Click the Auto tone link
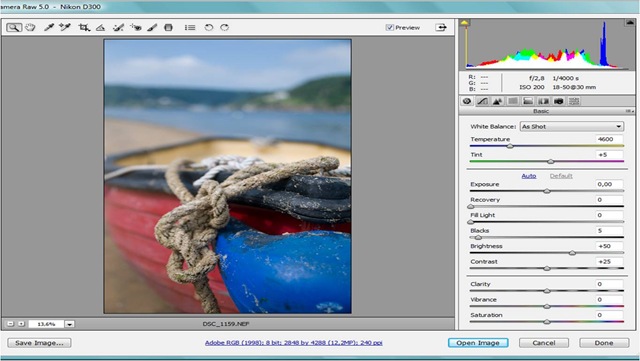 click(529, 176)
